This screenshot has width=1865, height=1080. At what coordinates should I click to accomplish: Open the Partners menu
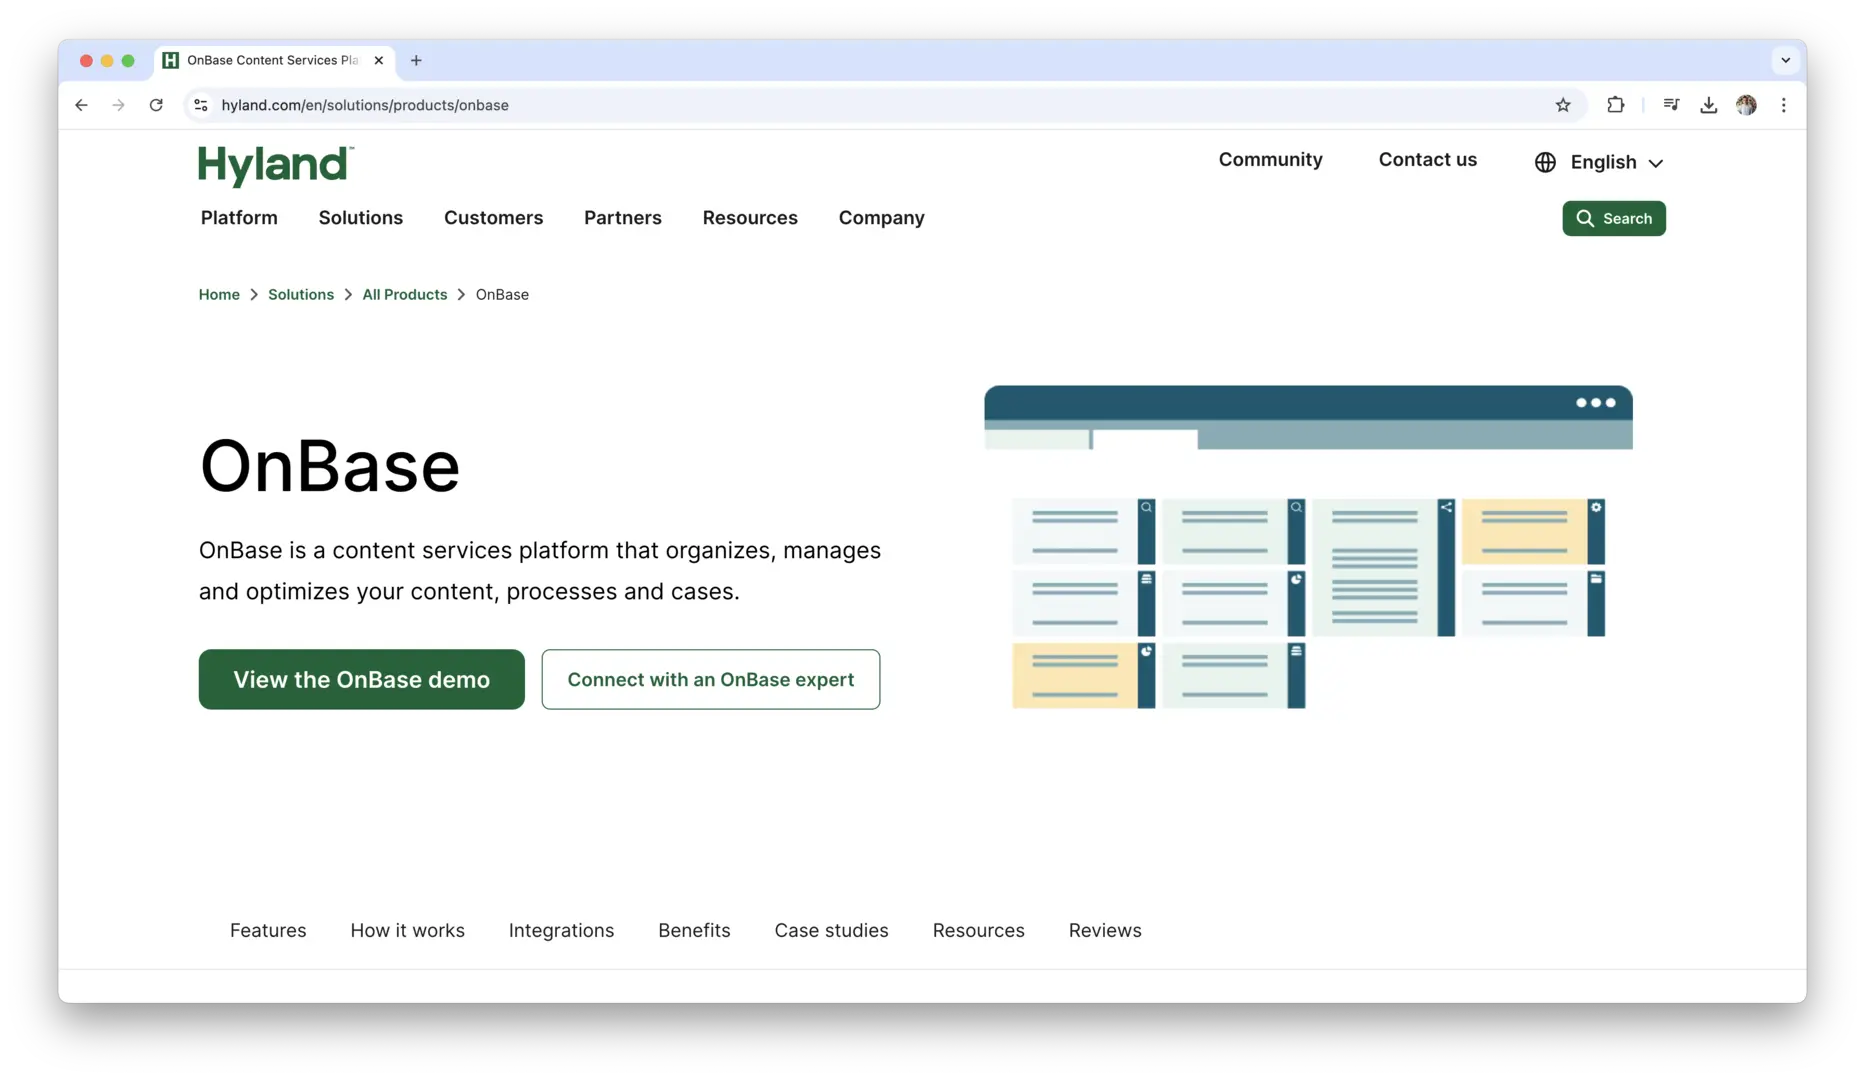(x=623, y=218)
